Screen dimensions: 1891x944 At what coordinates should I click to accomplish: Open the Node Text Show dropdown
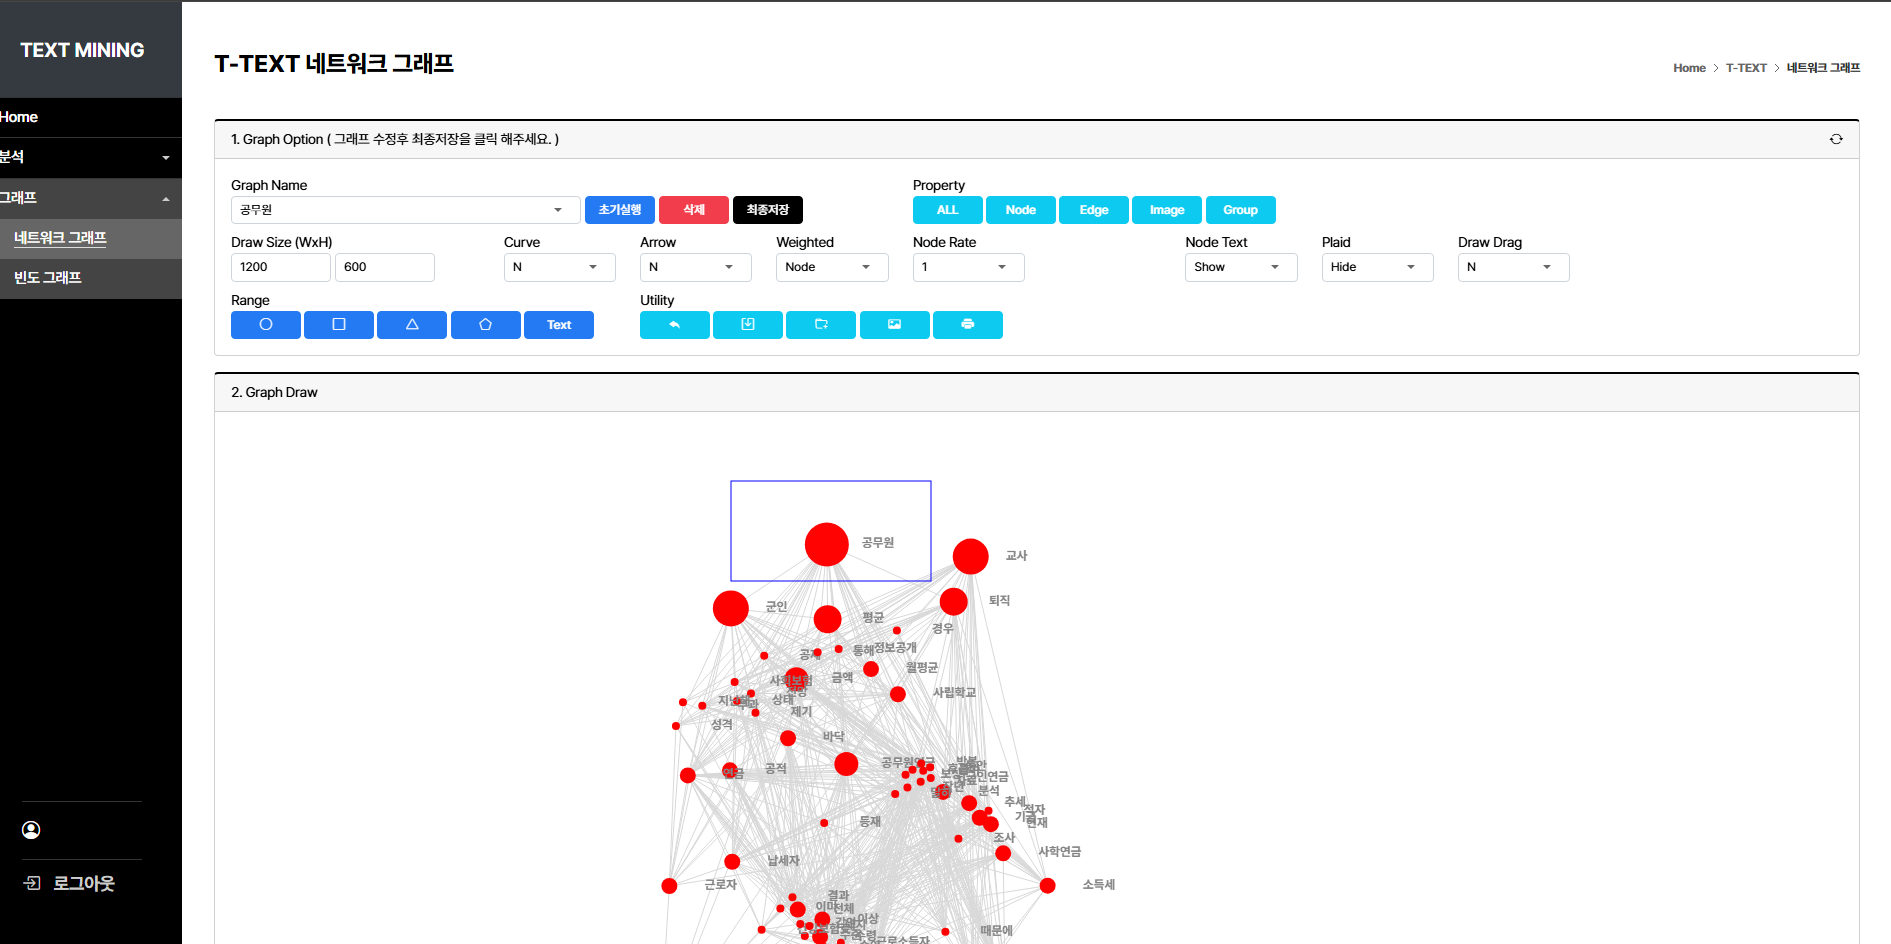[x=1240, y=267]
